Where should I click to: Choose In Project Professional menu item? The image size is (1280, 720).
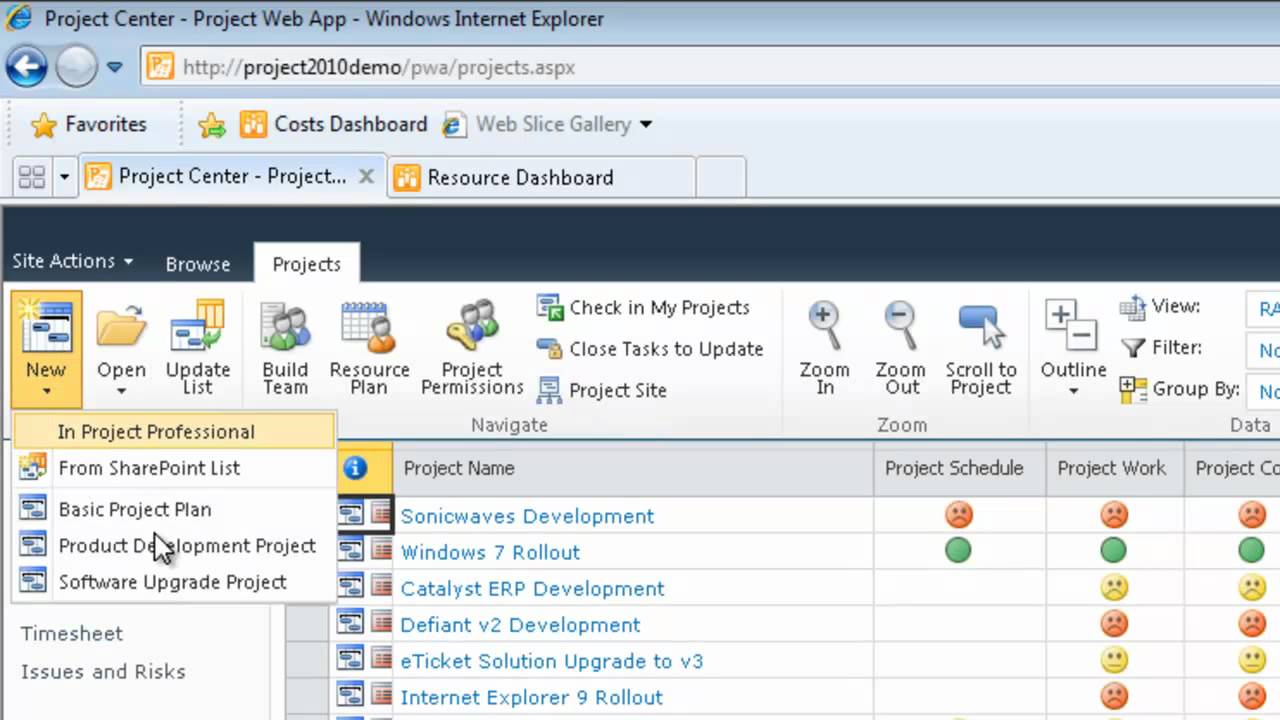174,432
